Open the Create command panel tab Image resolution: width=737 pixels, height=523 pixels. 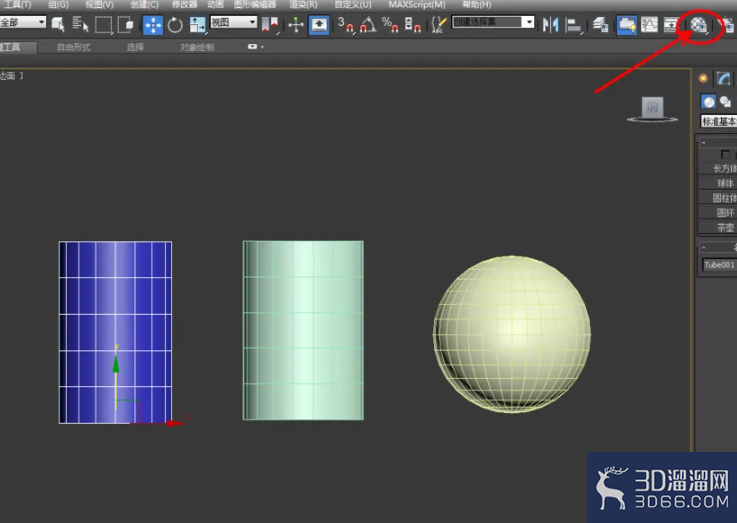tap(703, 78)
